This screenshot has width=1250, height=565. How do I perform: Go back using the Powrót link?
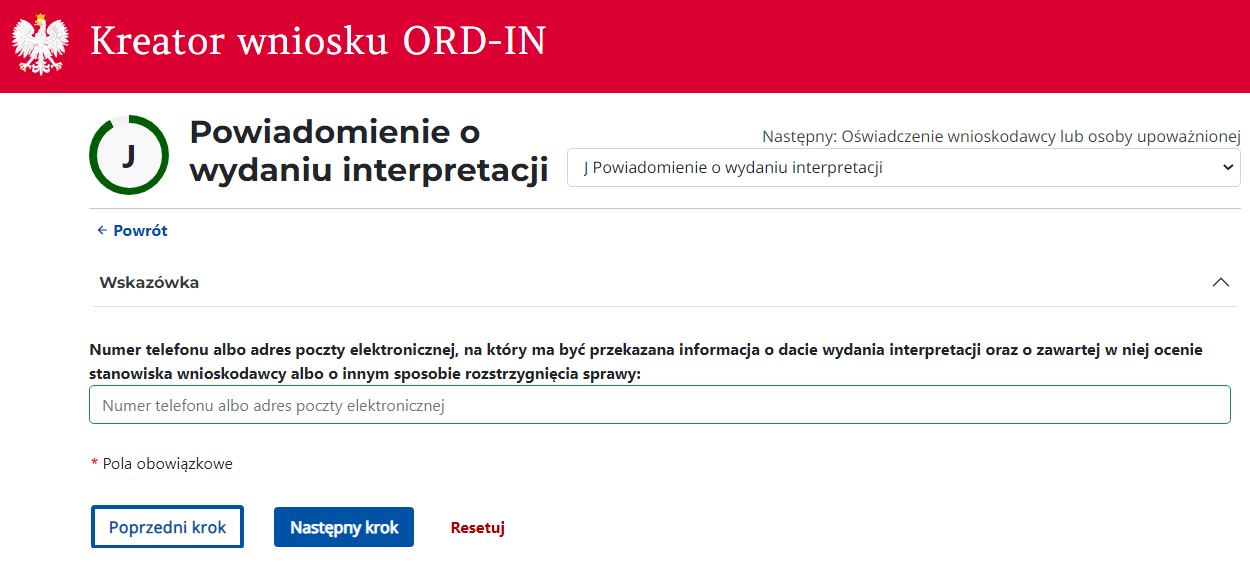point(140,231)
